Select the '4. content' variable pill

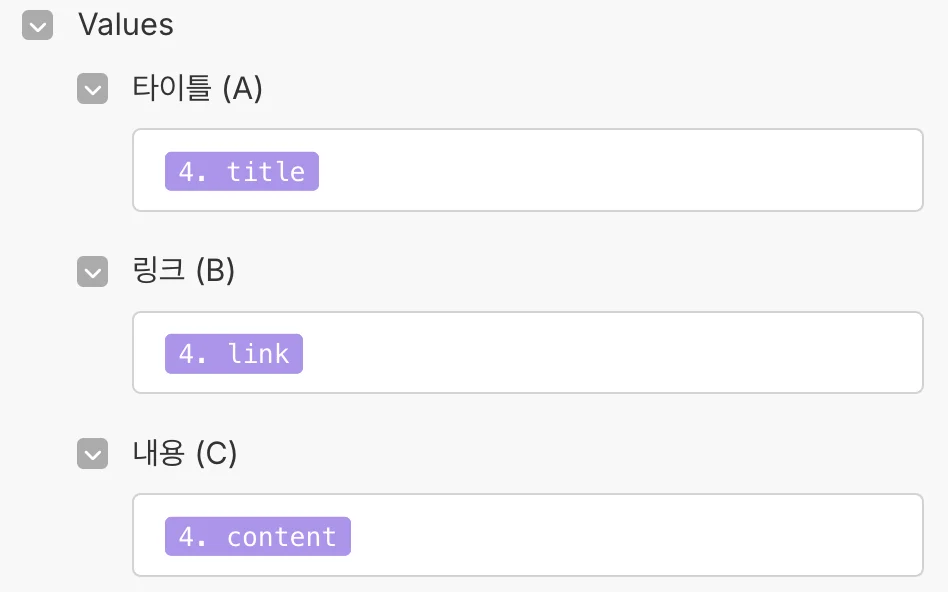[257, 536]
